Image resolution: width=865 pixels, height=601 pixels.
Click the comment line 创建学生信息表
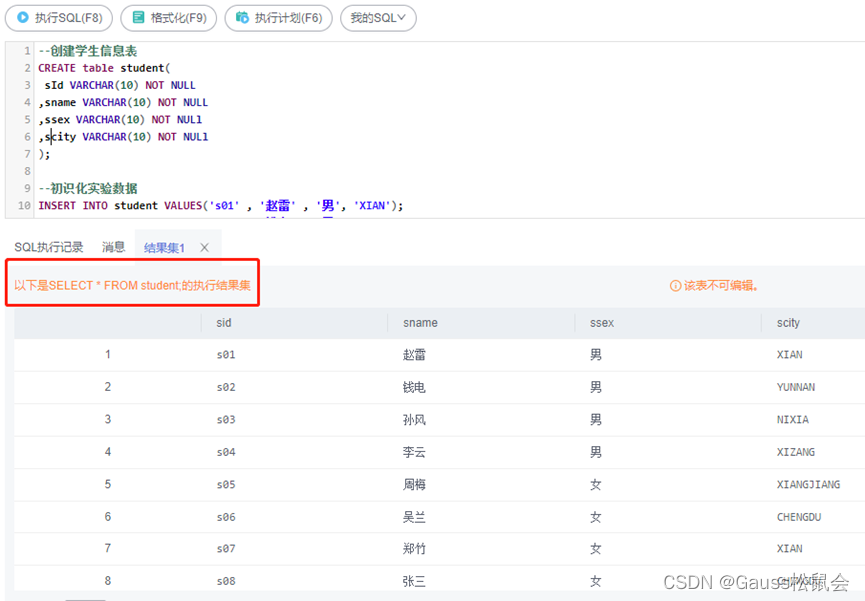pos(87,51)
